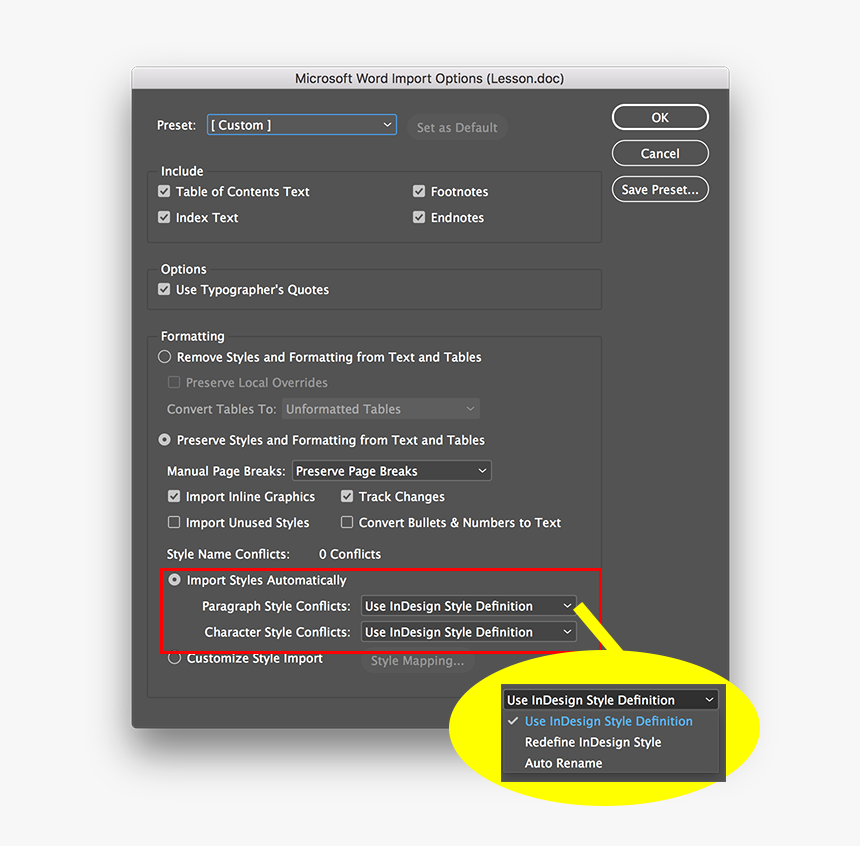The width and height of the screenshot is (860, 846).
Task: Click the enlarged Use InDesign Style Definition dropdown header
Action: 610,700
